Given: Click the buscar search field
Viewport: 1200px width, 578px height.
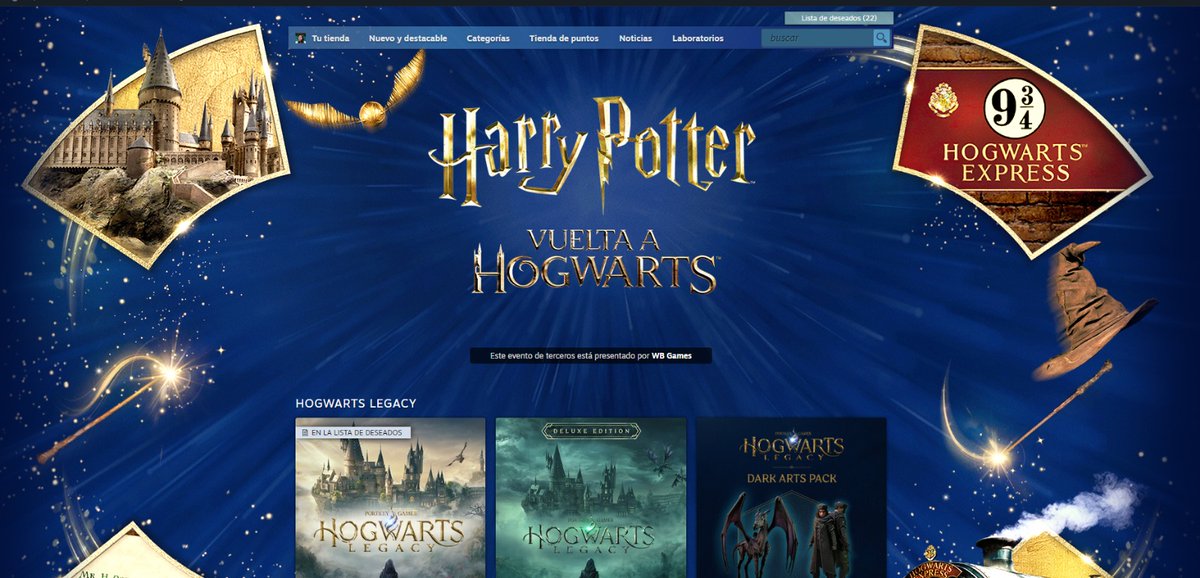Looking at the screenshot, I should click(x=817, y=38).
